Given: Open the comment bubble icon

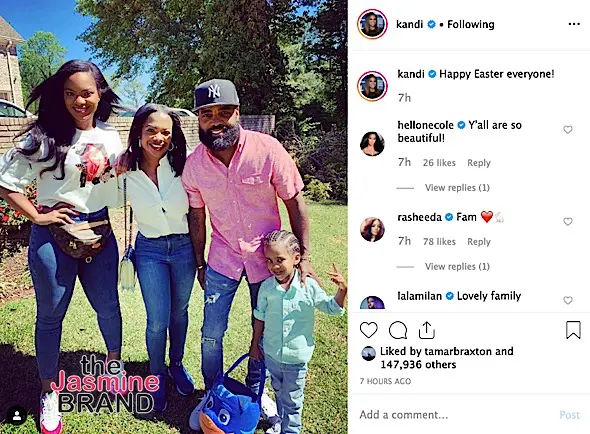Looking at the screenshot, I should coord(398,330).
